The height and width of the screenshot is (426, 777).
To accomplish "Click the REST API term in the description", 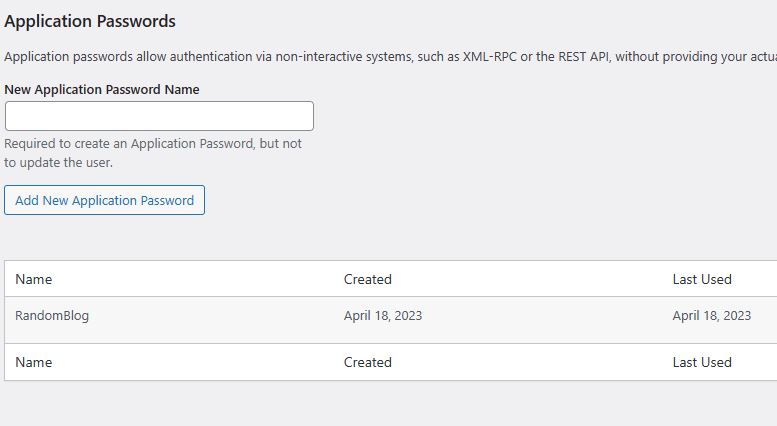I will [580, 57].
